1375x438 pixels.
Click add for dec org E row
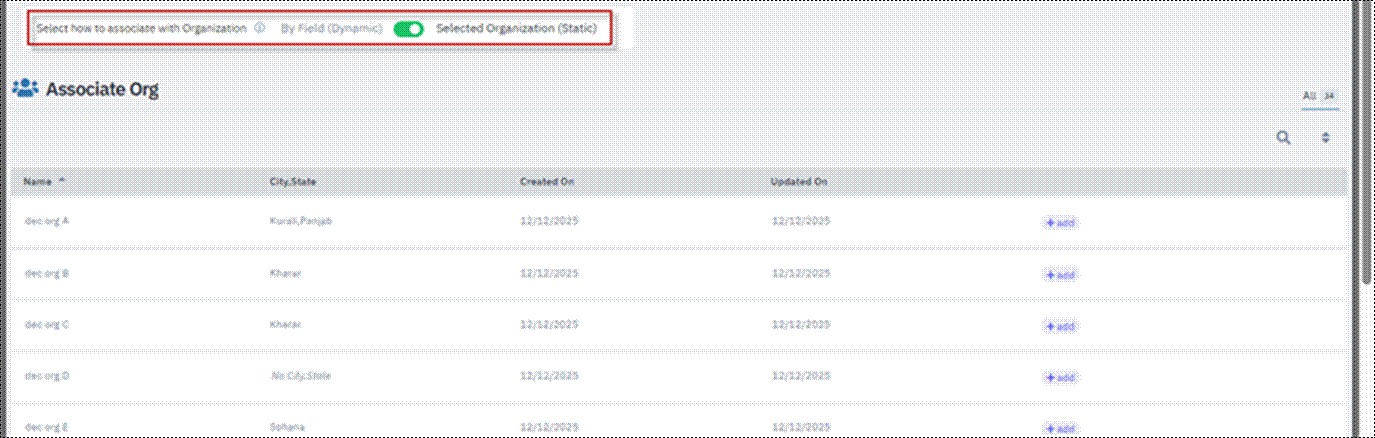coord(1060,429)
